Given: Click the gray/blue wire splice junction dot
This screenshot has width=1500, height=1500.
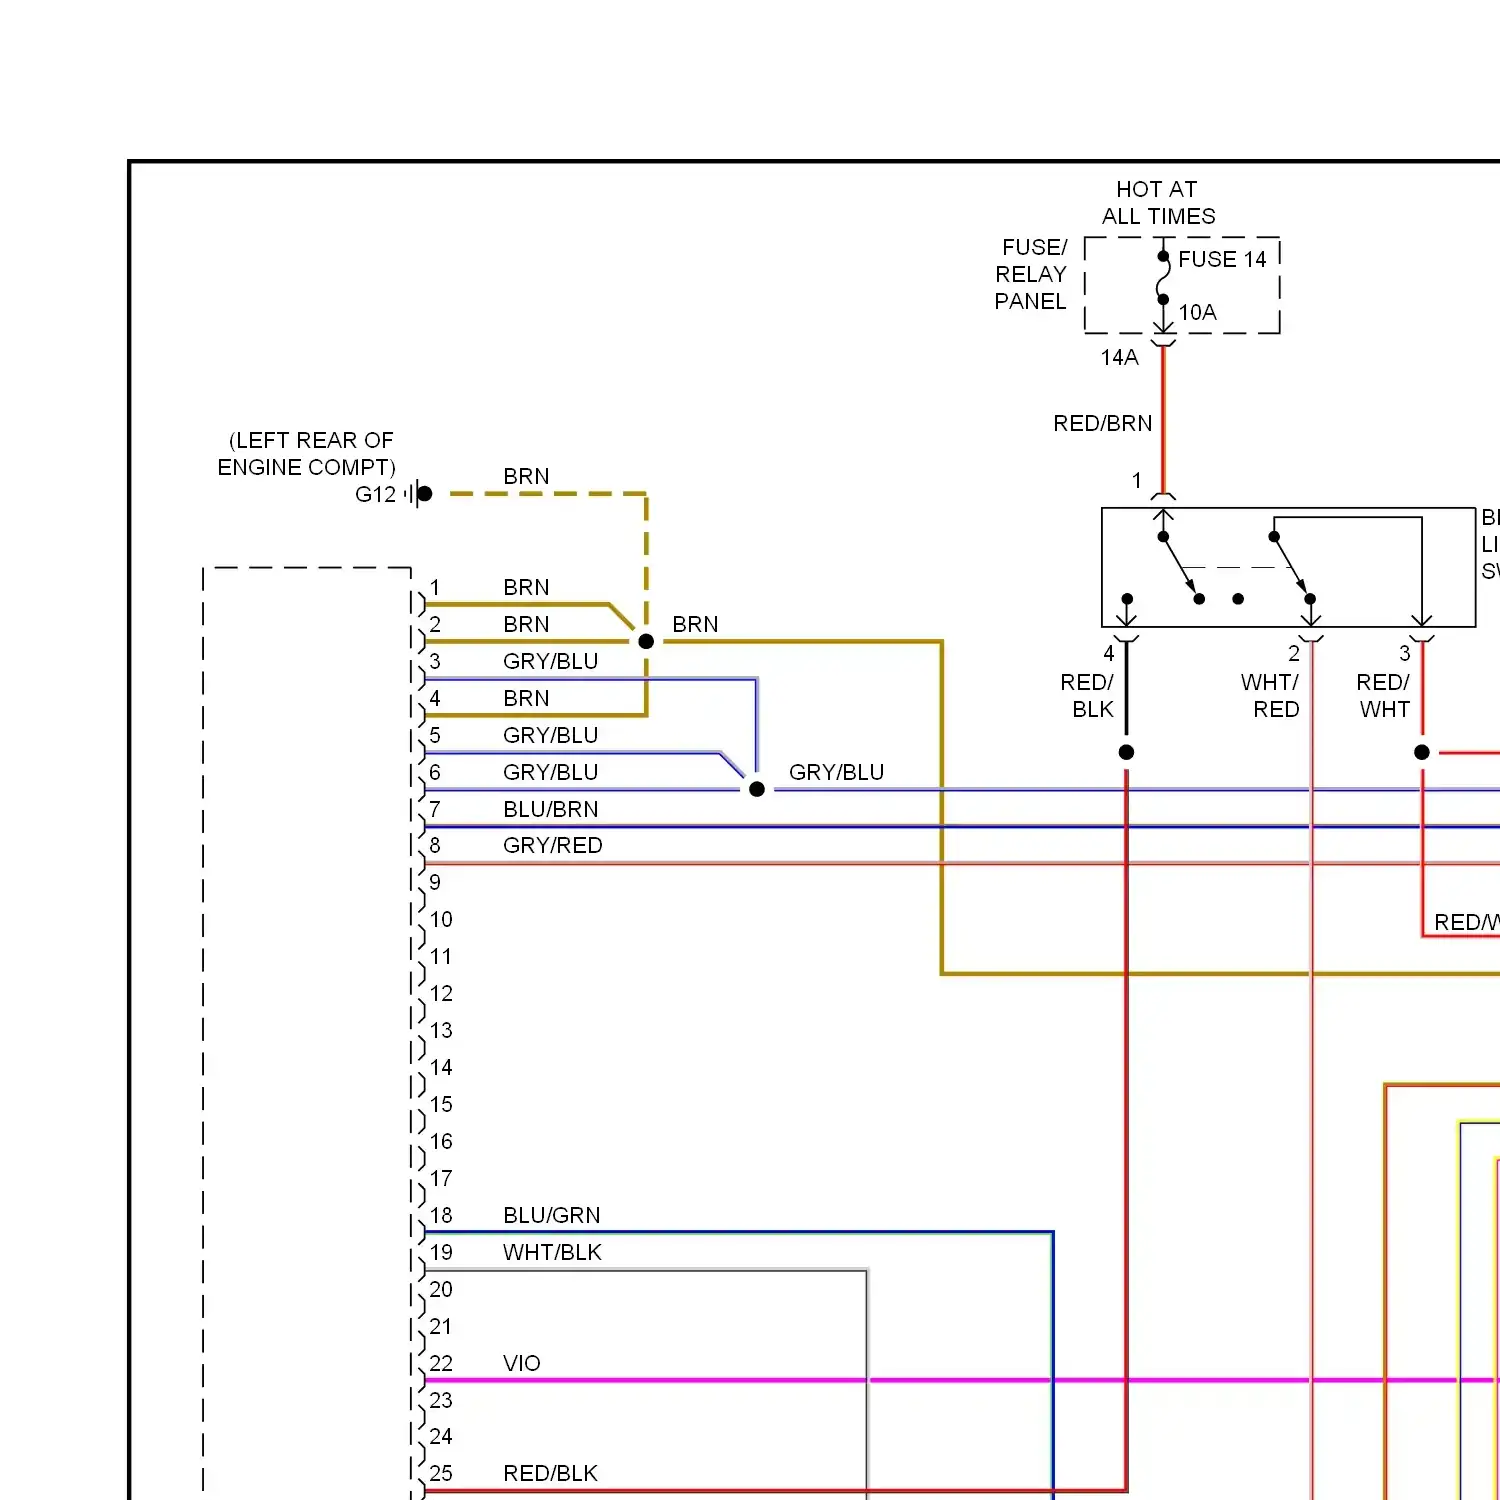Looking at the screenshot, I should (757, 789).
